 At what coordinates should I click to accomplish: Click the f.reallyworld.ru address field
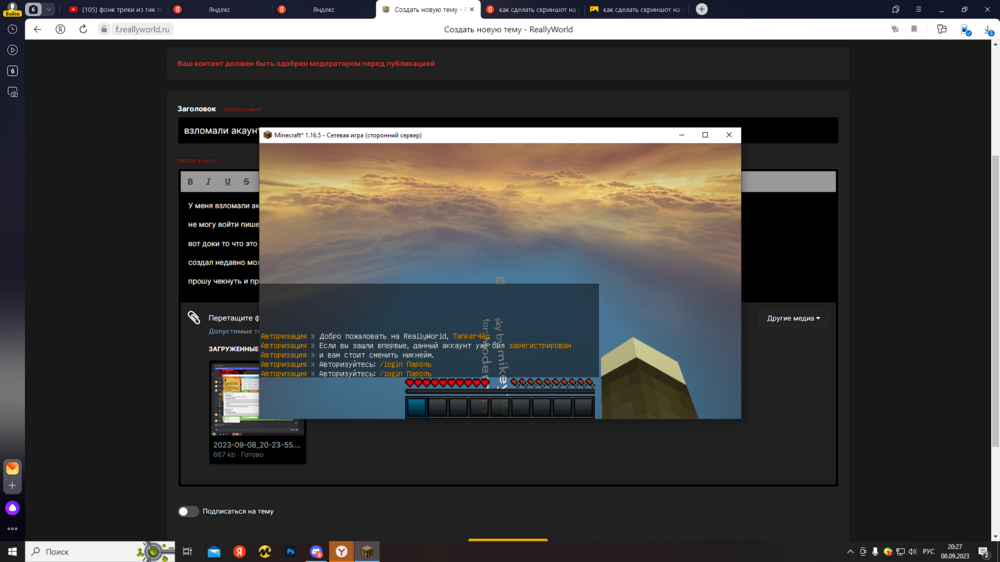coord(142,29)
